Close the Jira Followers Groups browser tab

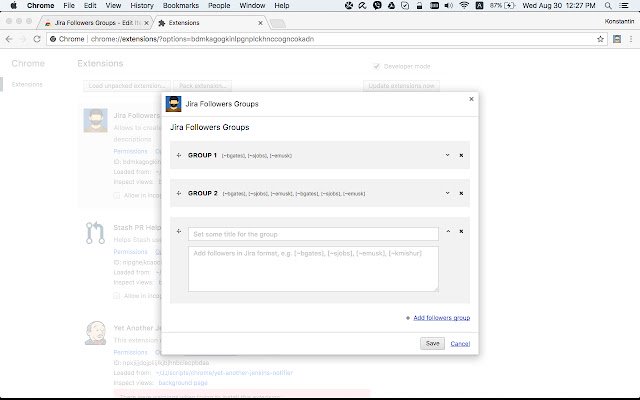146,23
